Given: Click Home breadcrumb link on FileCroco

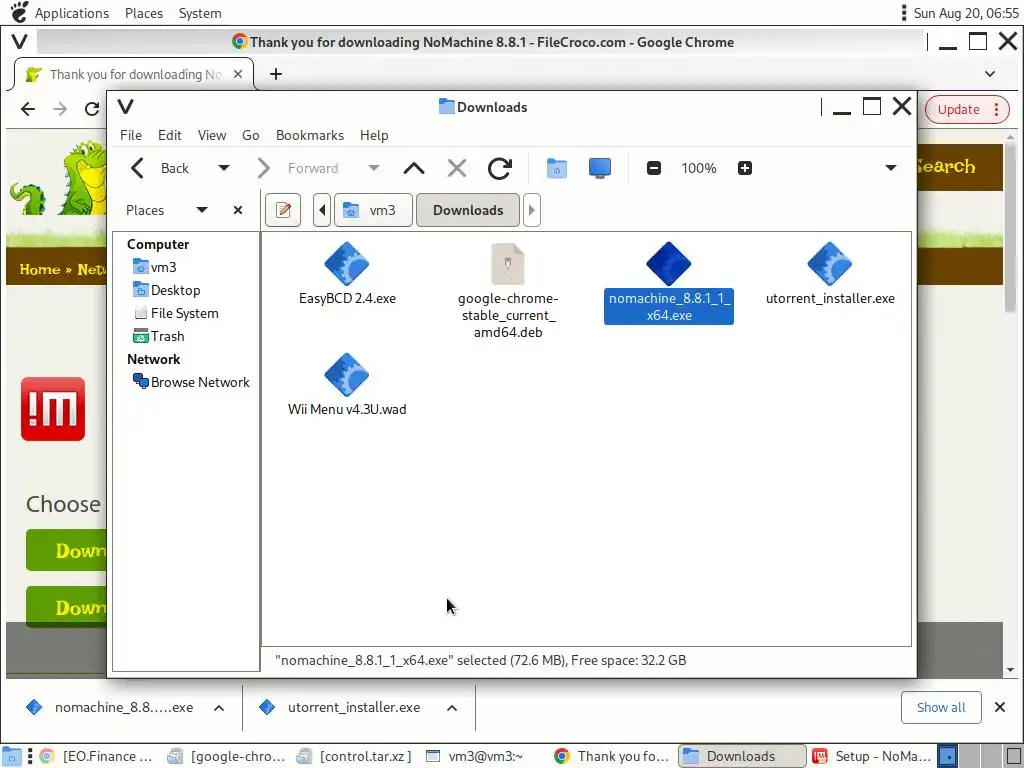Looking at the screenshot, I should 39,270.
